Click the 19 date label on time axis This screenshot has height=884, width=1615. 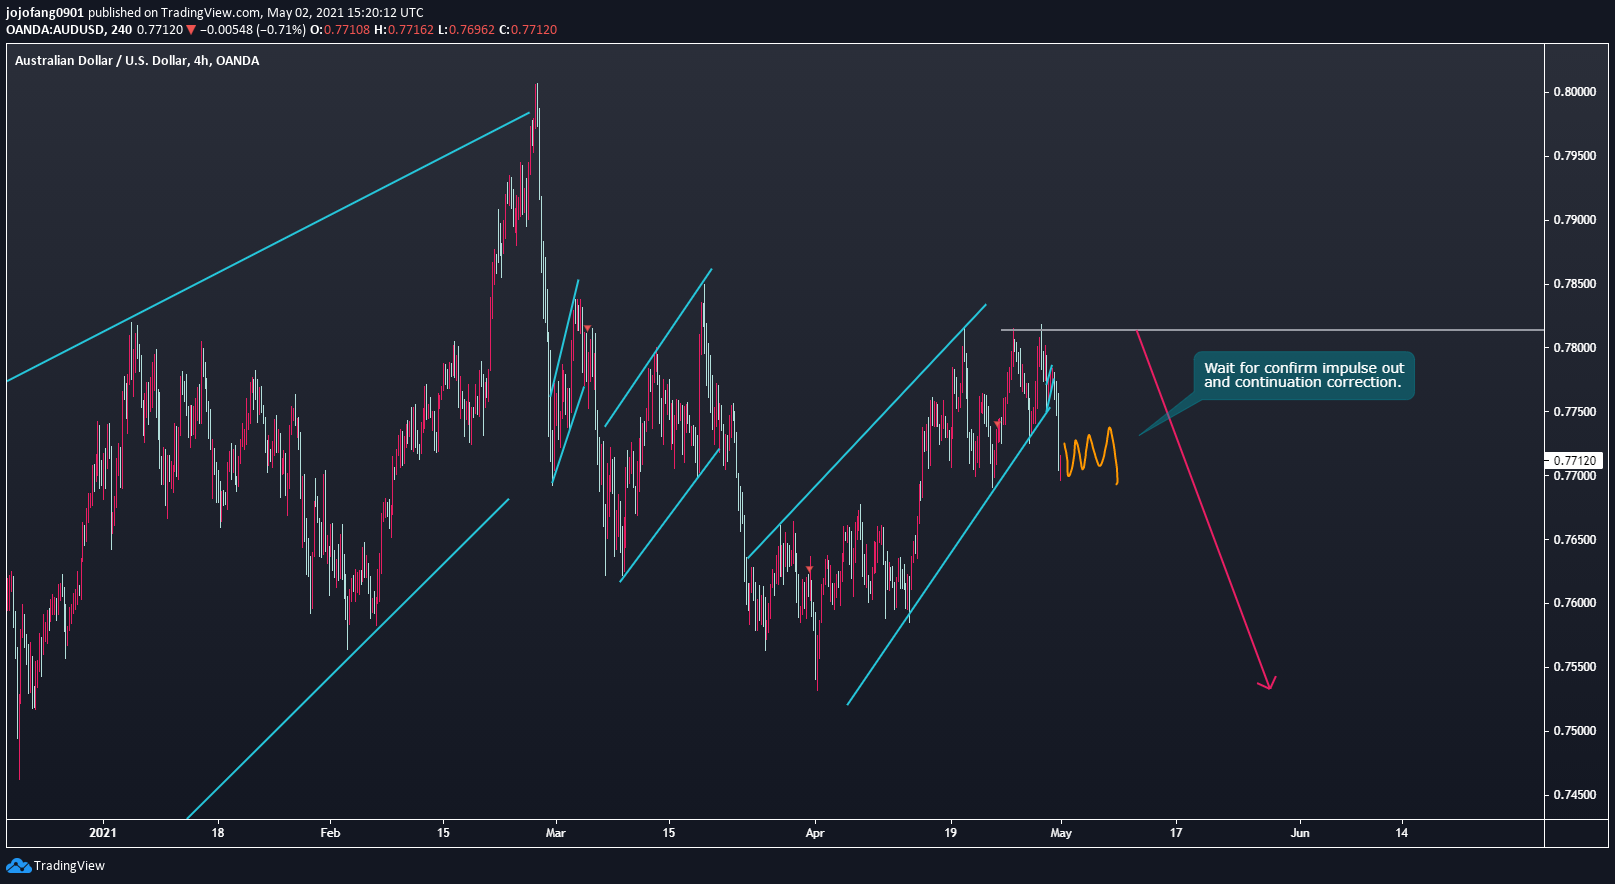tap(951, 833)
